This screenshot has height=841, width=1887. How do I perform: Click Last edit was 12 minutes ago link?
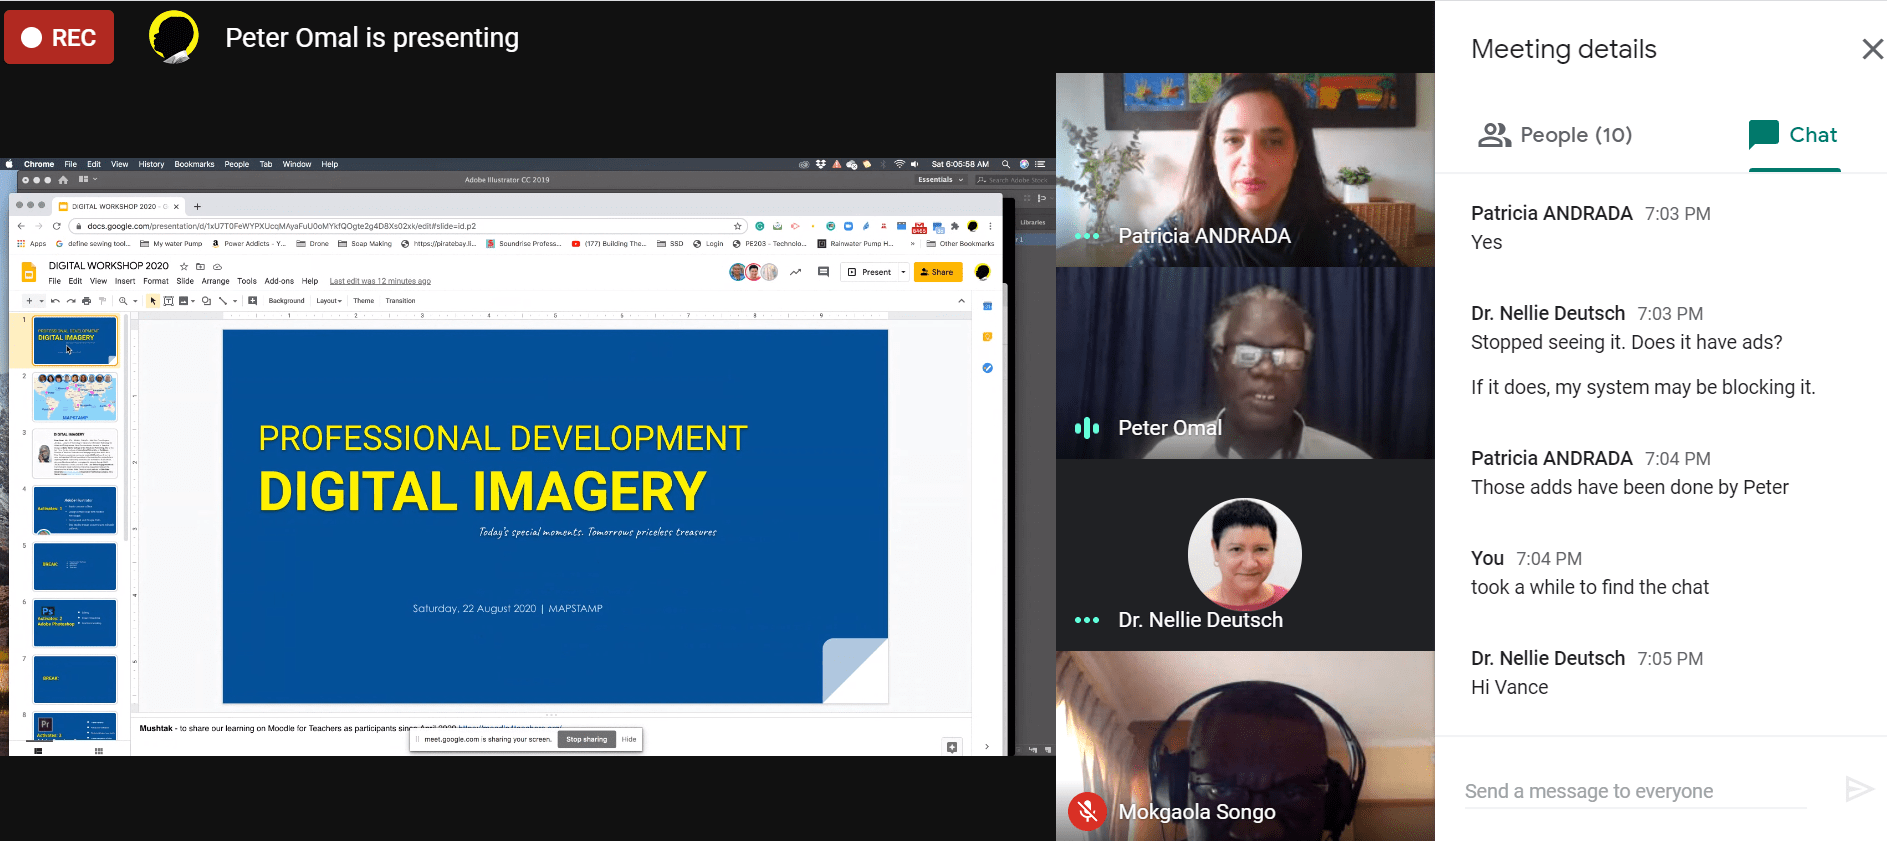coord(380,281)
